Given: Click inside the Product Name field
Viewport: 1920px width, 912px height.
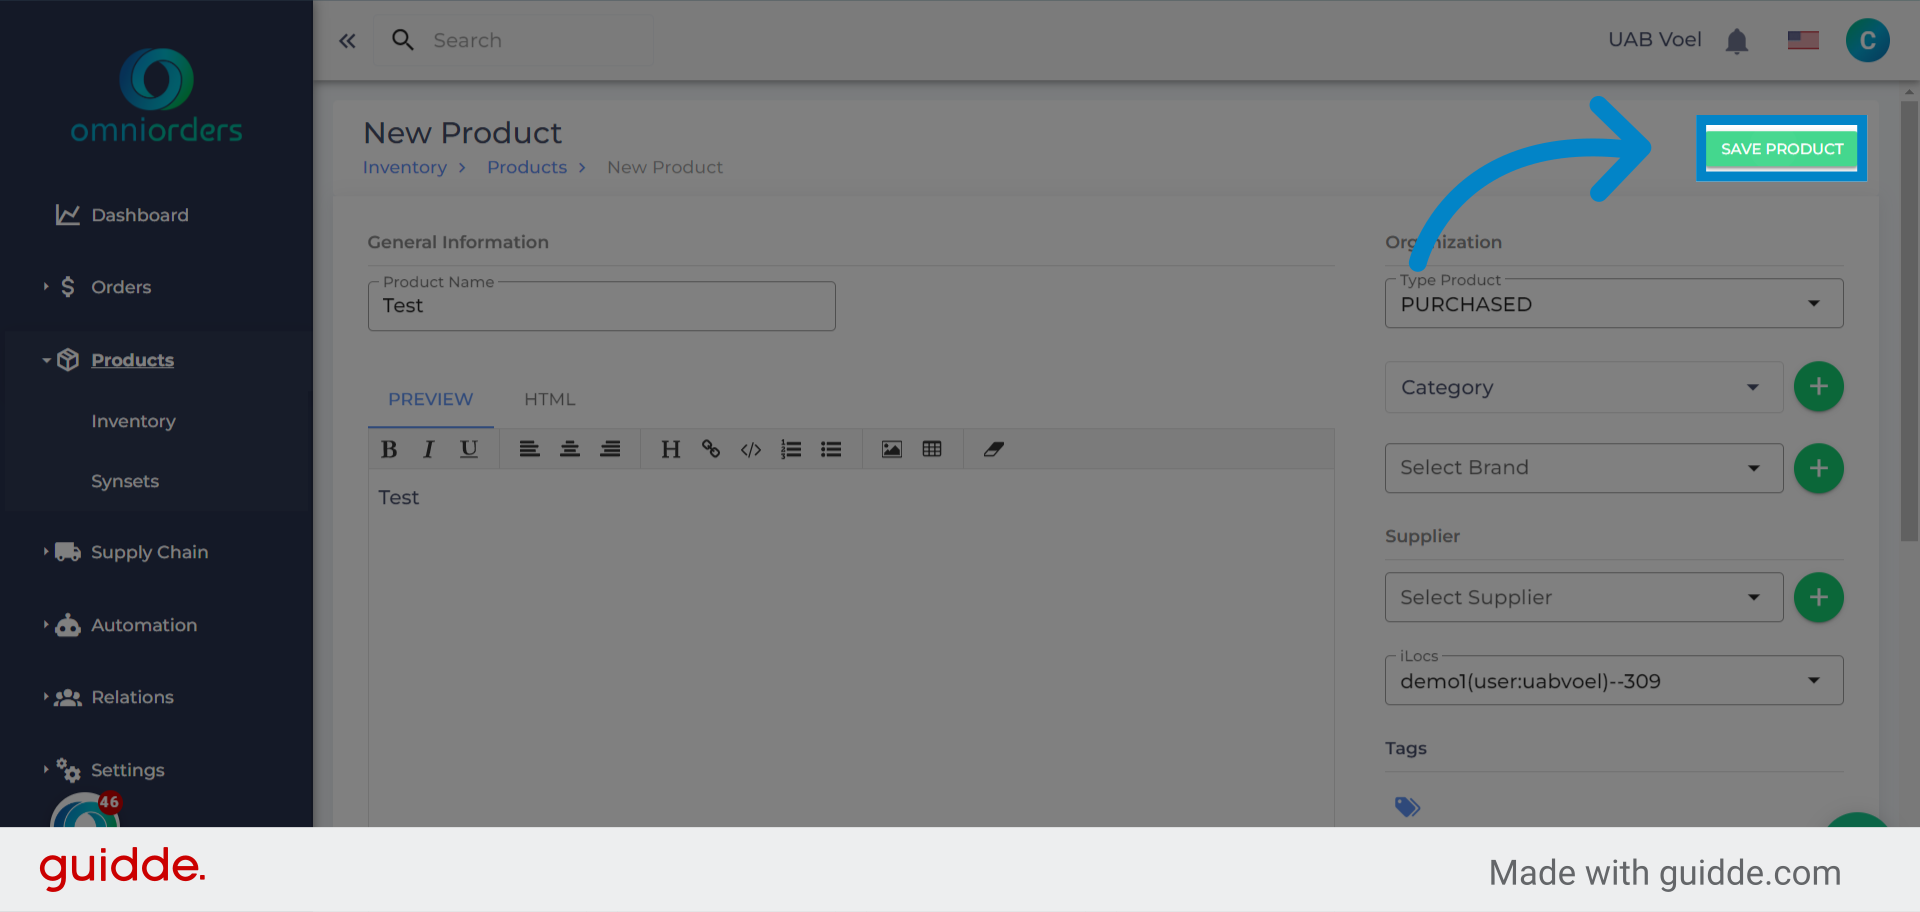Looking at the screenshot, I should 600,306.
